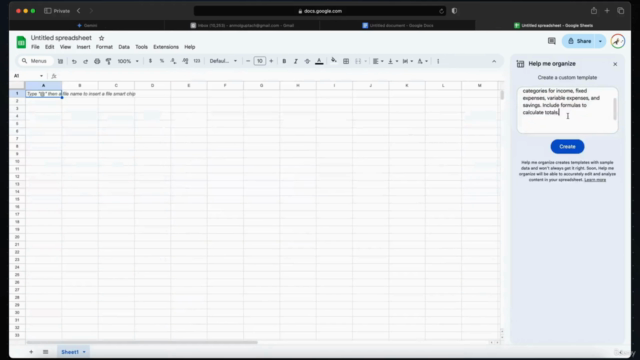Go back in the browser
The height and width of the screenshot is (360, 640).
pos(78,11)
